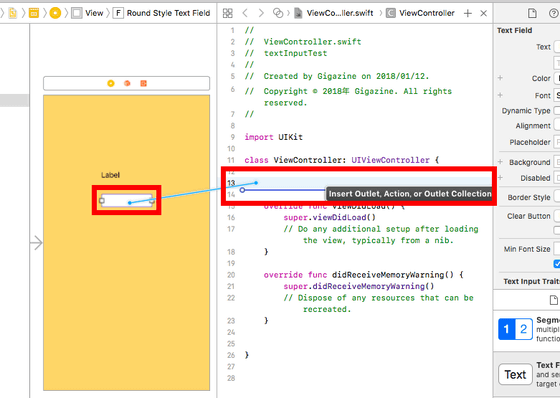Select the First Responder icon in scene dock
The width and height of the screenshot is (560, 398).
click(x=127, y=84)
